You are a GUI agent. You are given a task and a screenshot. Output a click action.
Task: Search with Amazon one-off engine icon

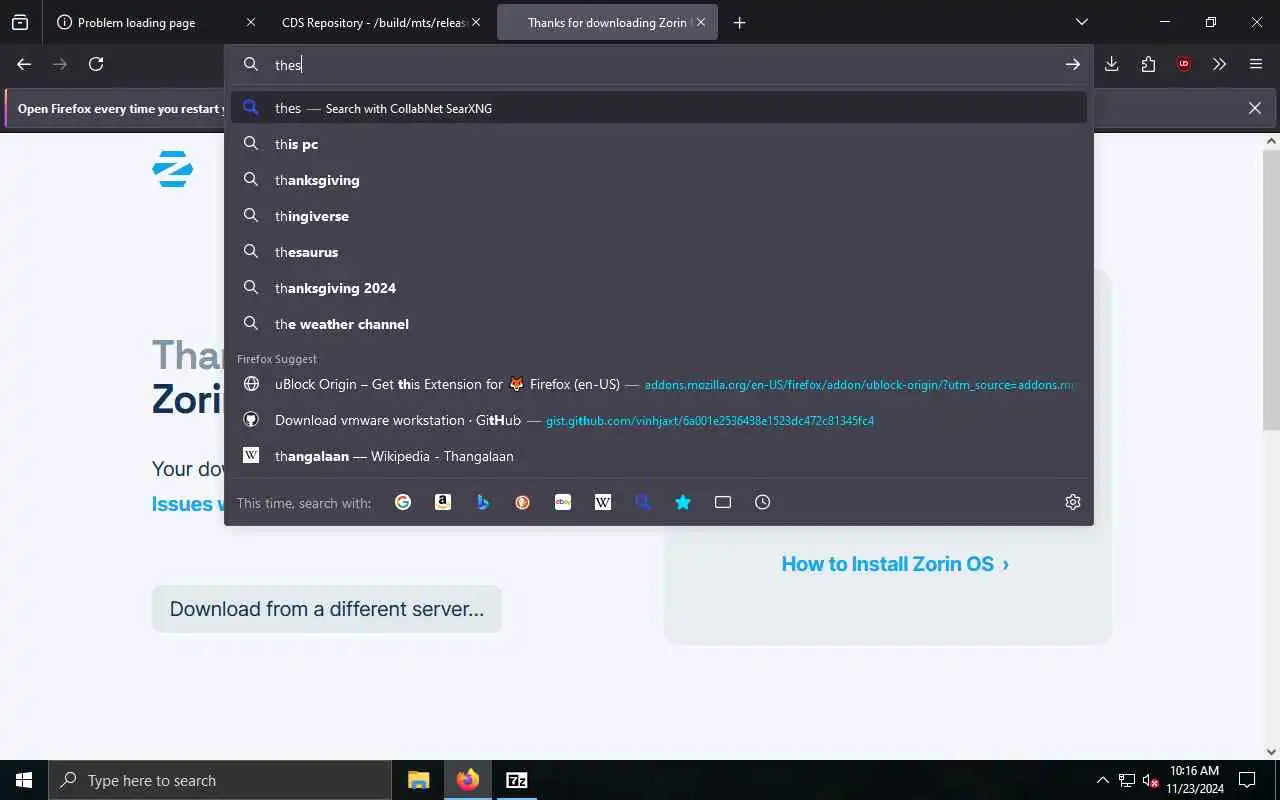coord(443,502)
